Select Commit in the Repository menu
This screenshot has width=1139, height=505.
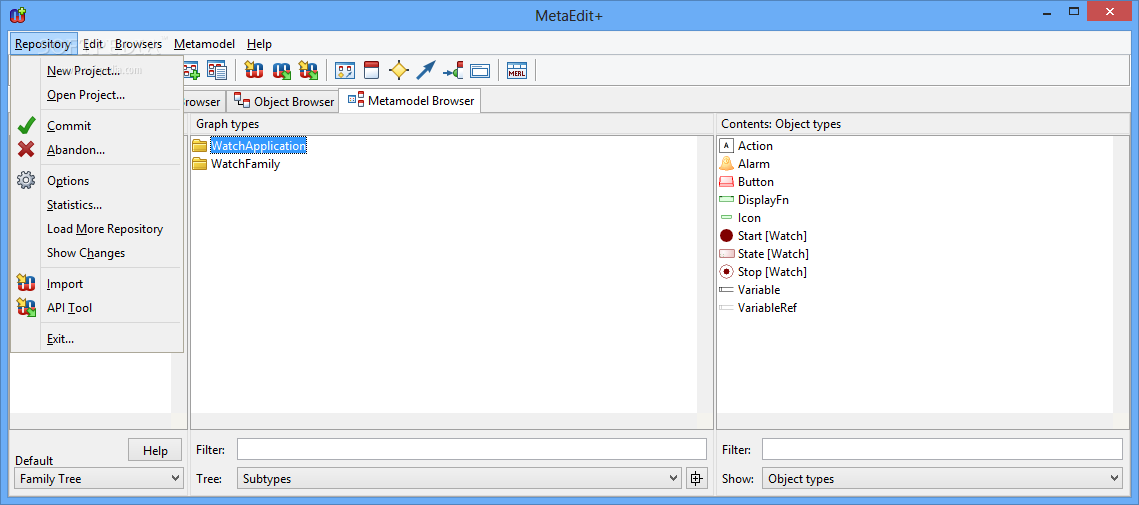coord(69,126)
